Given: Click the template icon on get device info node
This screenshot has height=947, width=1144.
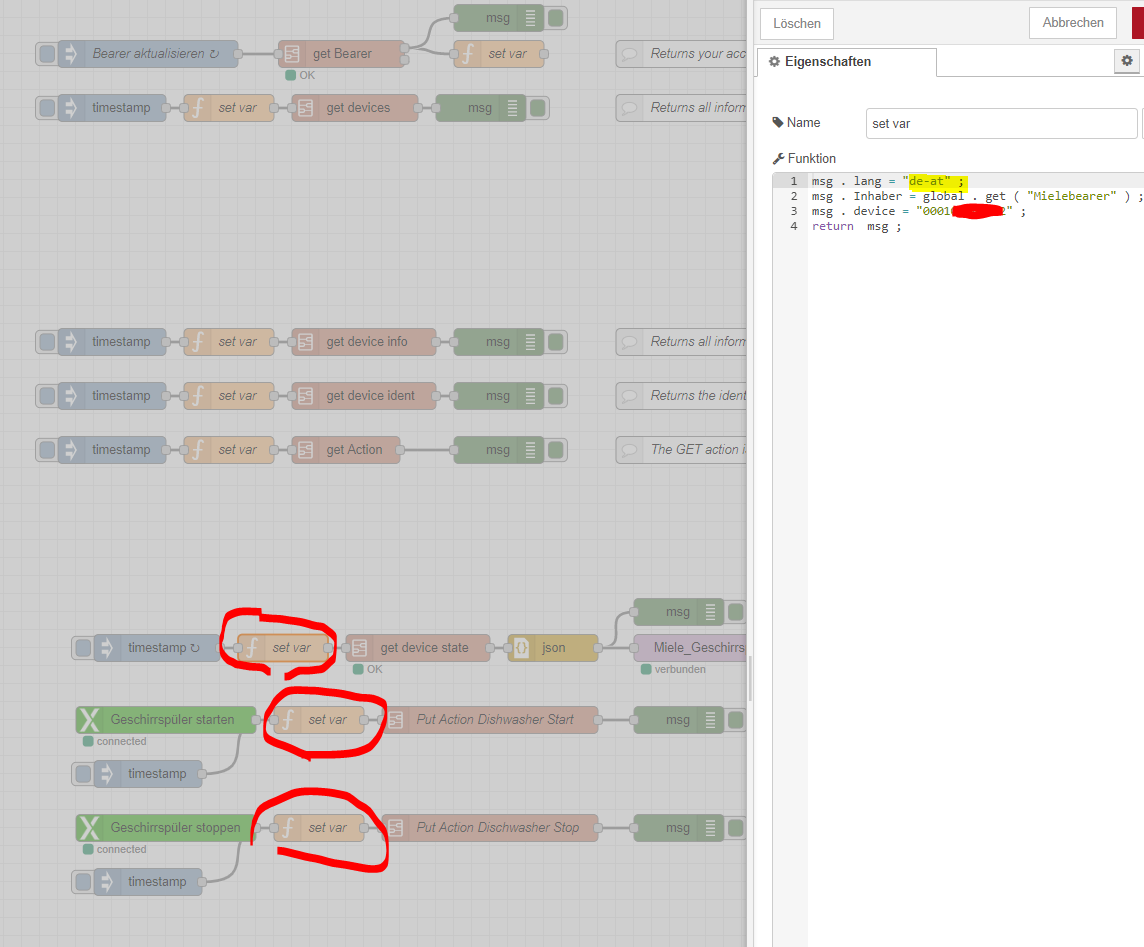Looking at the screenshot, I should [x=305, y=342].
